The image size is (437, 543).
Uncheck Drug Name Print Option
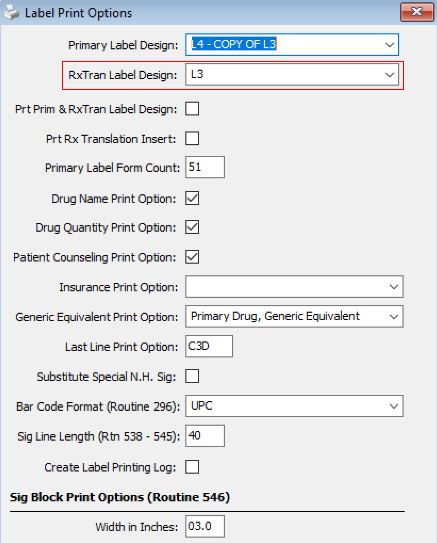click(192, 198)
